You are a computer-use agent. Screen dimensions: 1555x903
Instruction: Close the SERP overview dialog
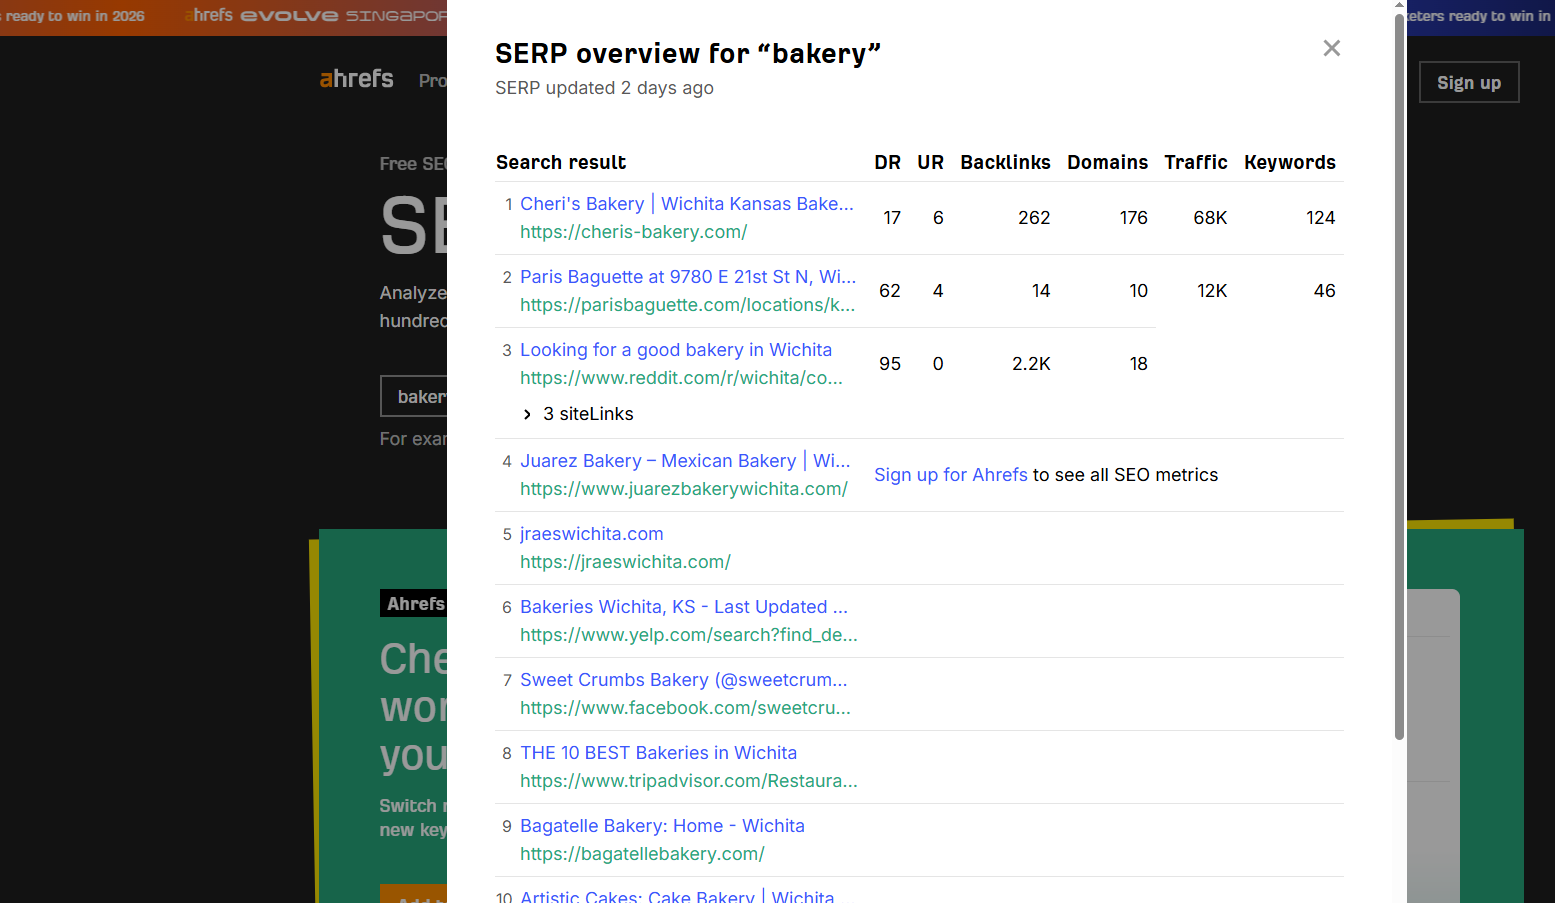(1331, 48)
